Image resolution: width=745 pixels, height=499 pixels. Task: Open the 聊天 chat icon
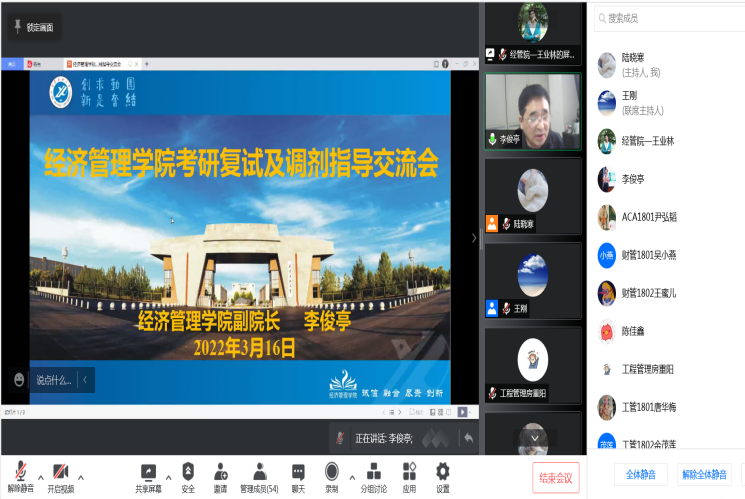[298, 472]
